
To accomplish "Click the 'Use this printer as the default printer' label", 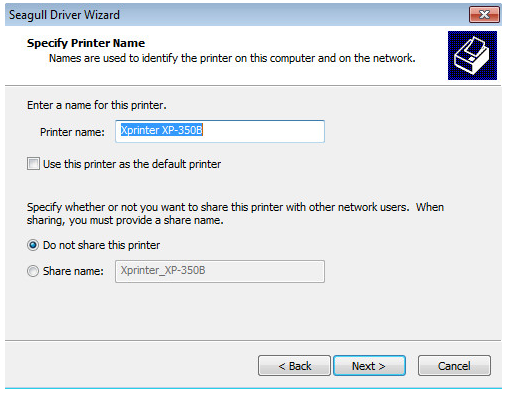I will pyautogui.click(x=132, y=164).
